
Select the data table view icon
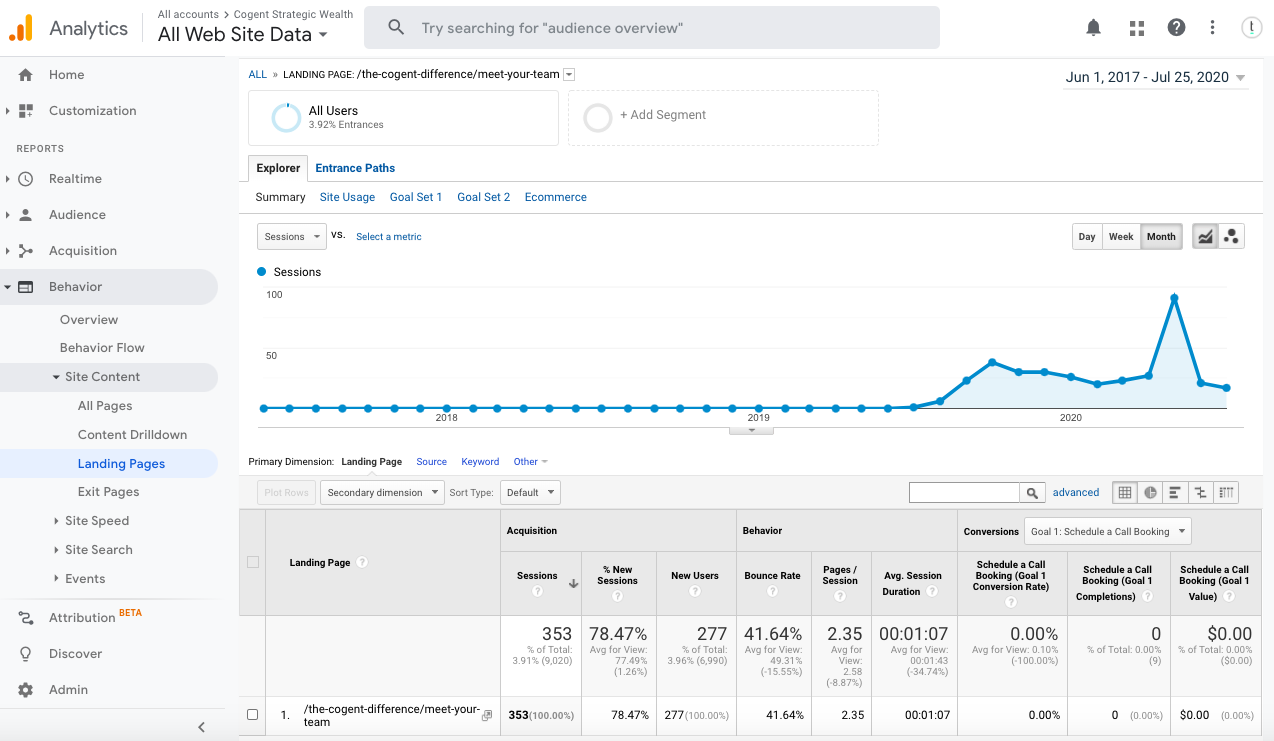click(1124, 492)
